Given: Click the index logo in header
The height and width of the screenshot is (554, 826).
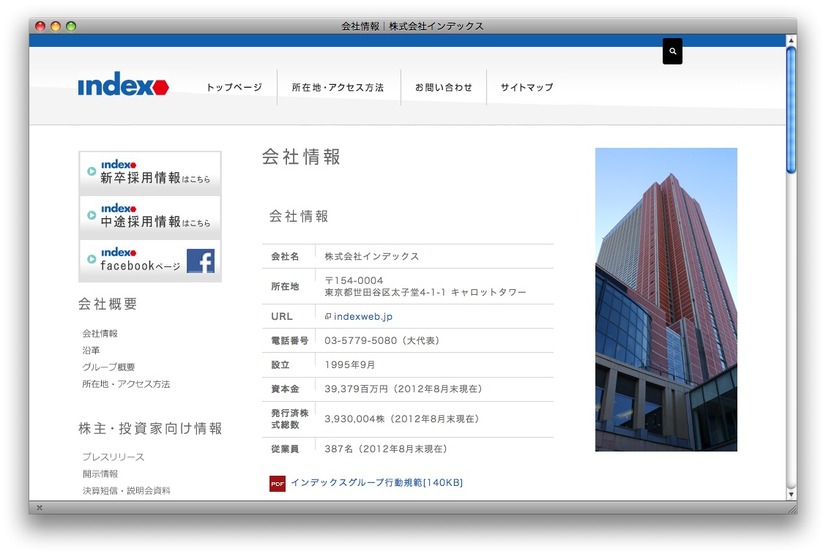Looking at the screenshot, I should pyautogui.click(x=123, y=84).
